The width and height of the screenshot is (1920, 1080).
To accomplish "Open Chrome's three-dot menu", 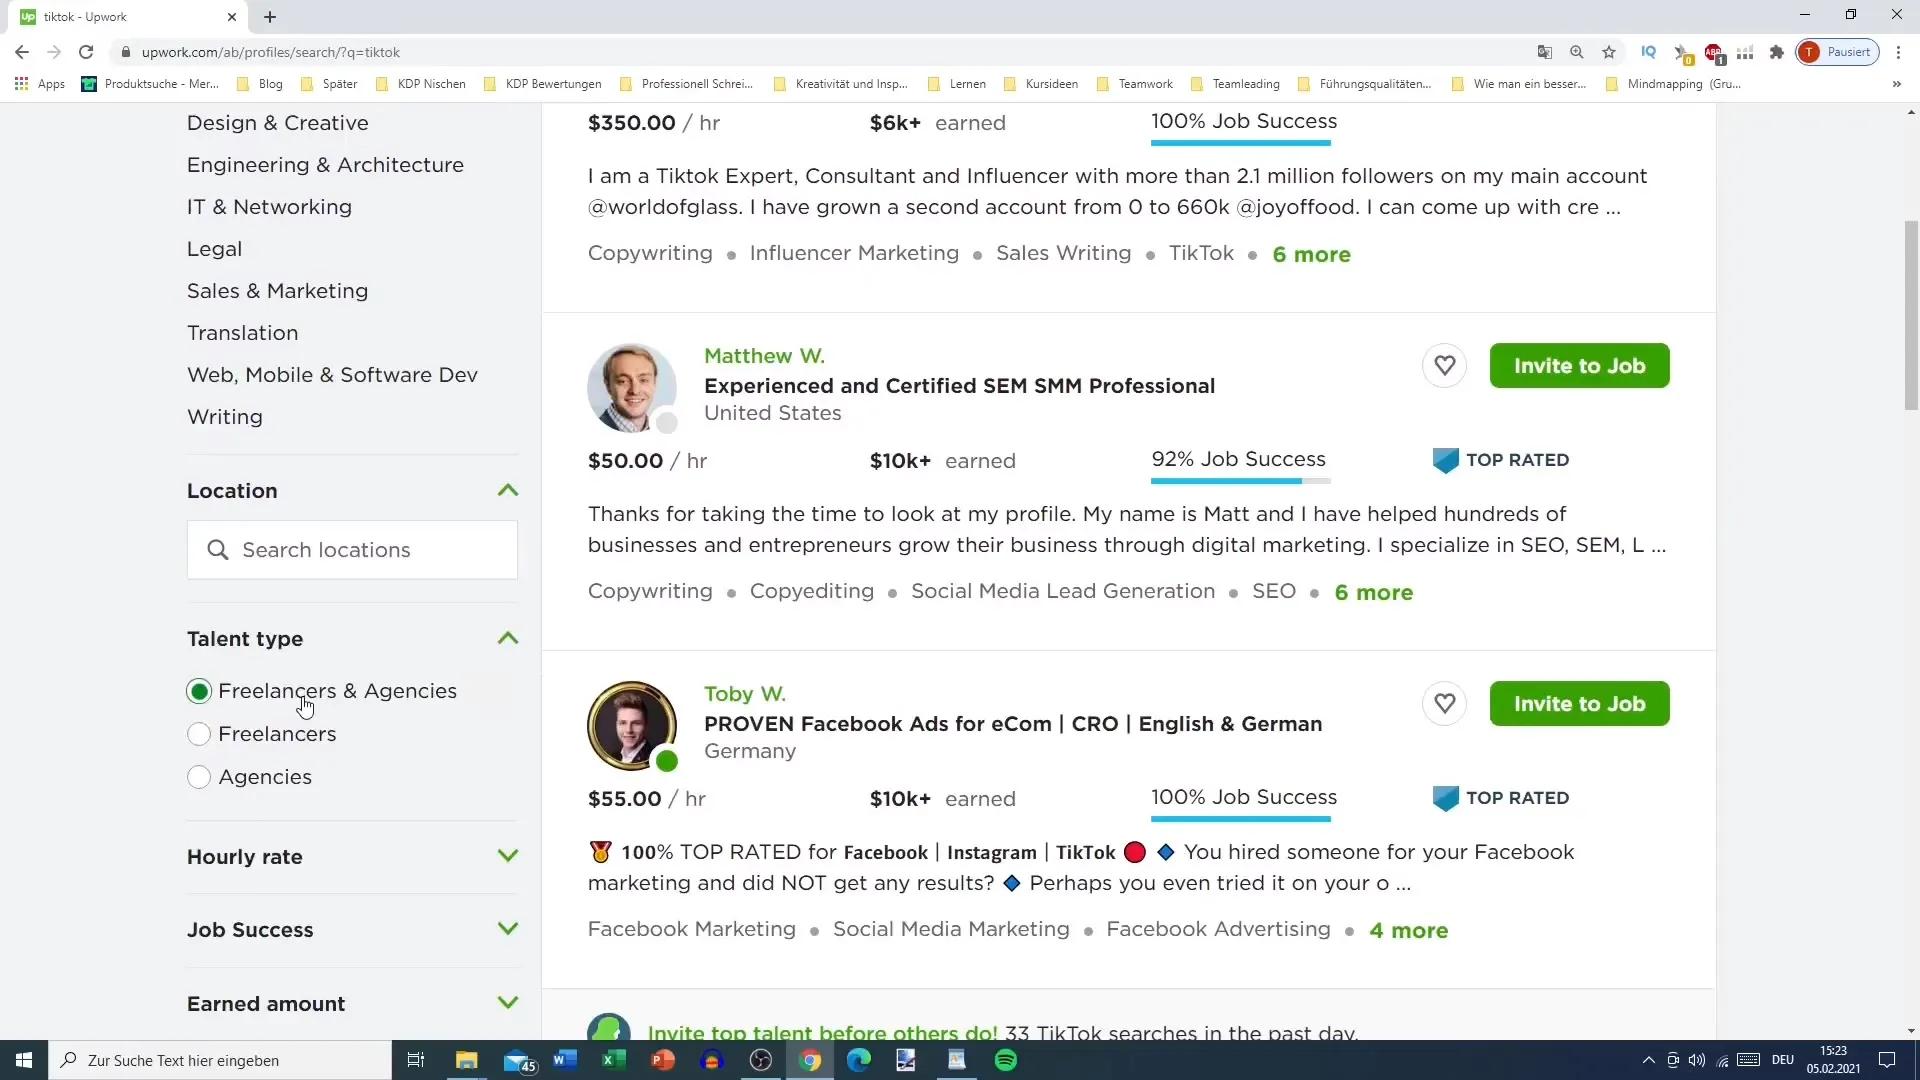I will point(1898,52).
